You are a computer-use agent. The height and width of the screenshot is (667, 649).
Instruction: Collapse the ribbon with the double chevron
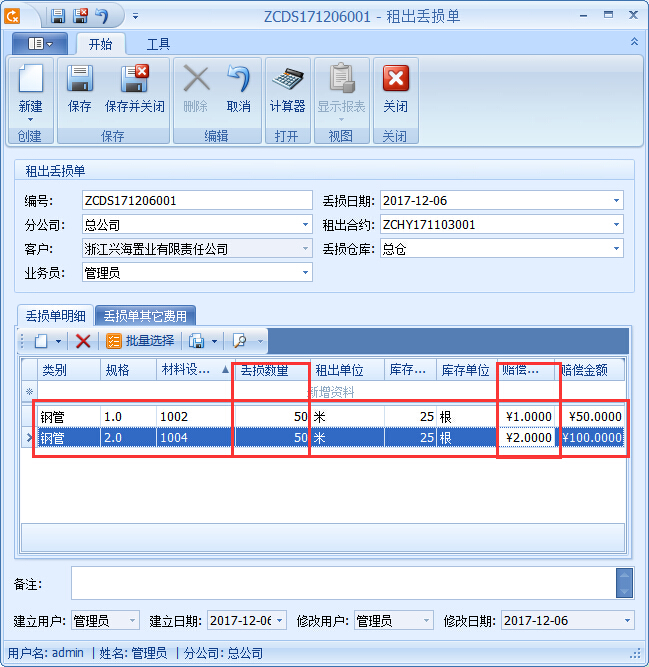pyautogui.click(x=634, y=41)
